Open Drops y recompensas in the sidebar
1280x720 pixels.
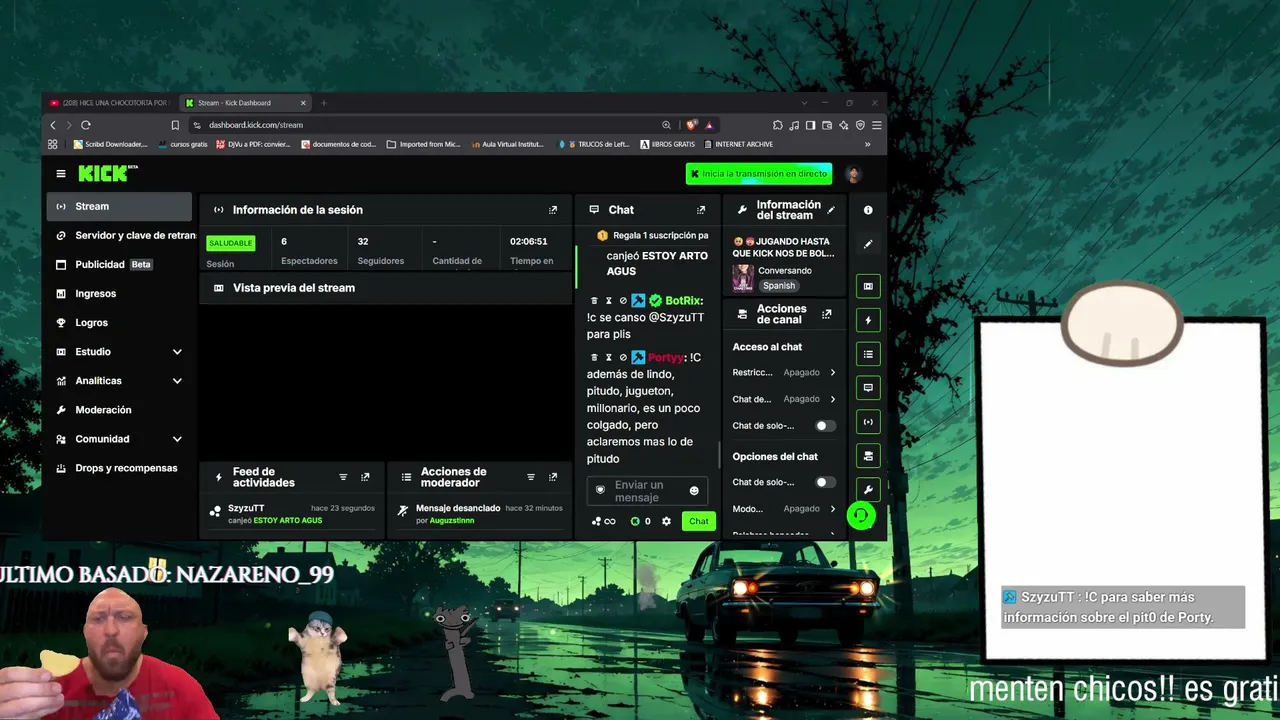pos(118,468)
